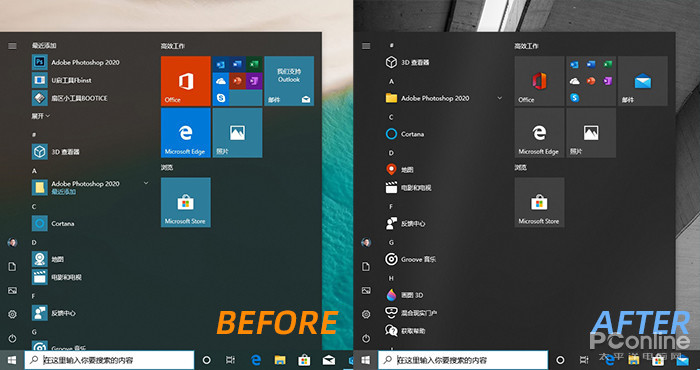The height and width of the screenshot is (370, 700).
Task: Open user account avatar in BEFORE sidebar
Action: coord(12,242)
